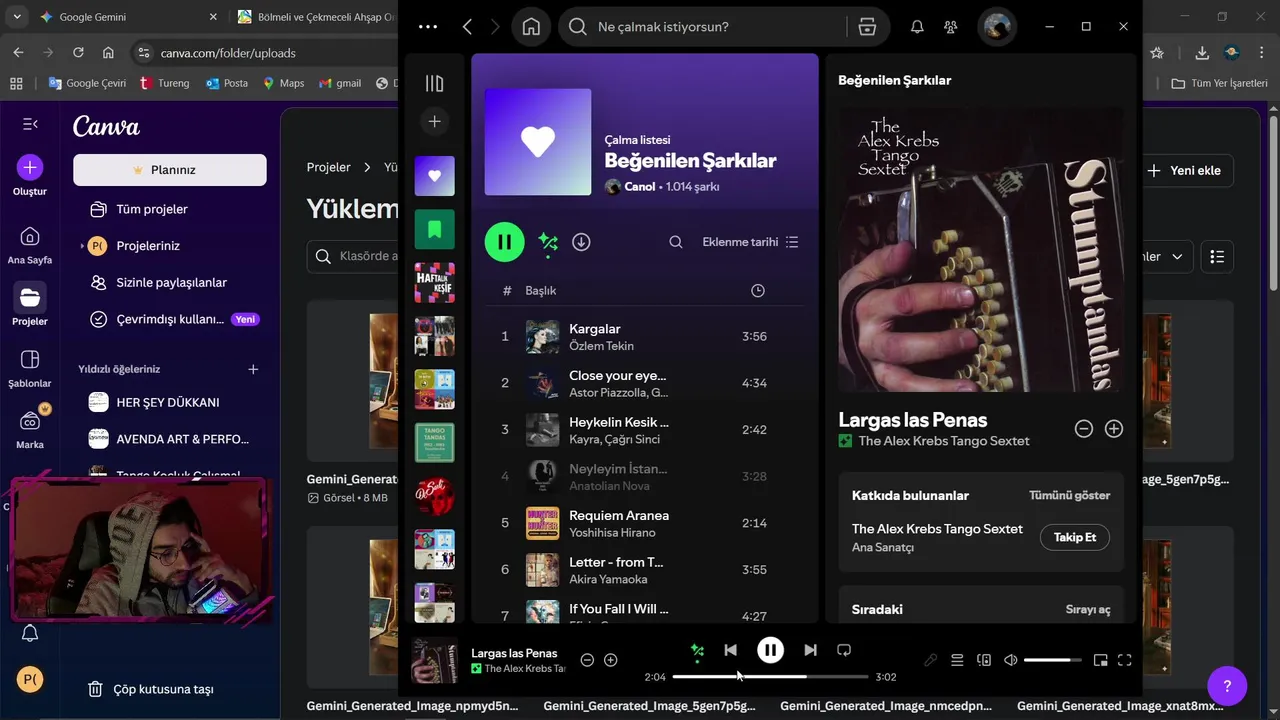This screenshot has width=1280, height=720.
Task: Skip to the next track
Action: (x=810, y=651)
